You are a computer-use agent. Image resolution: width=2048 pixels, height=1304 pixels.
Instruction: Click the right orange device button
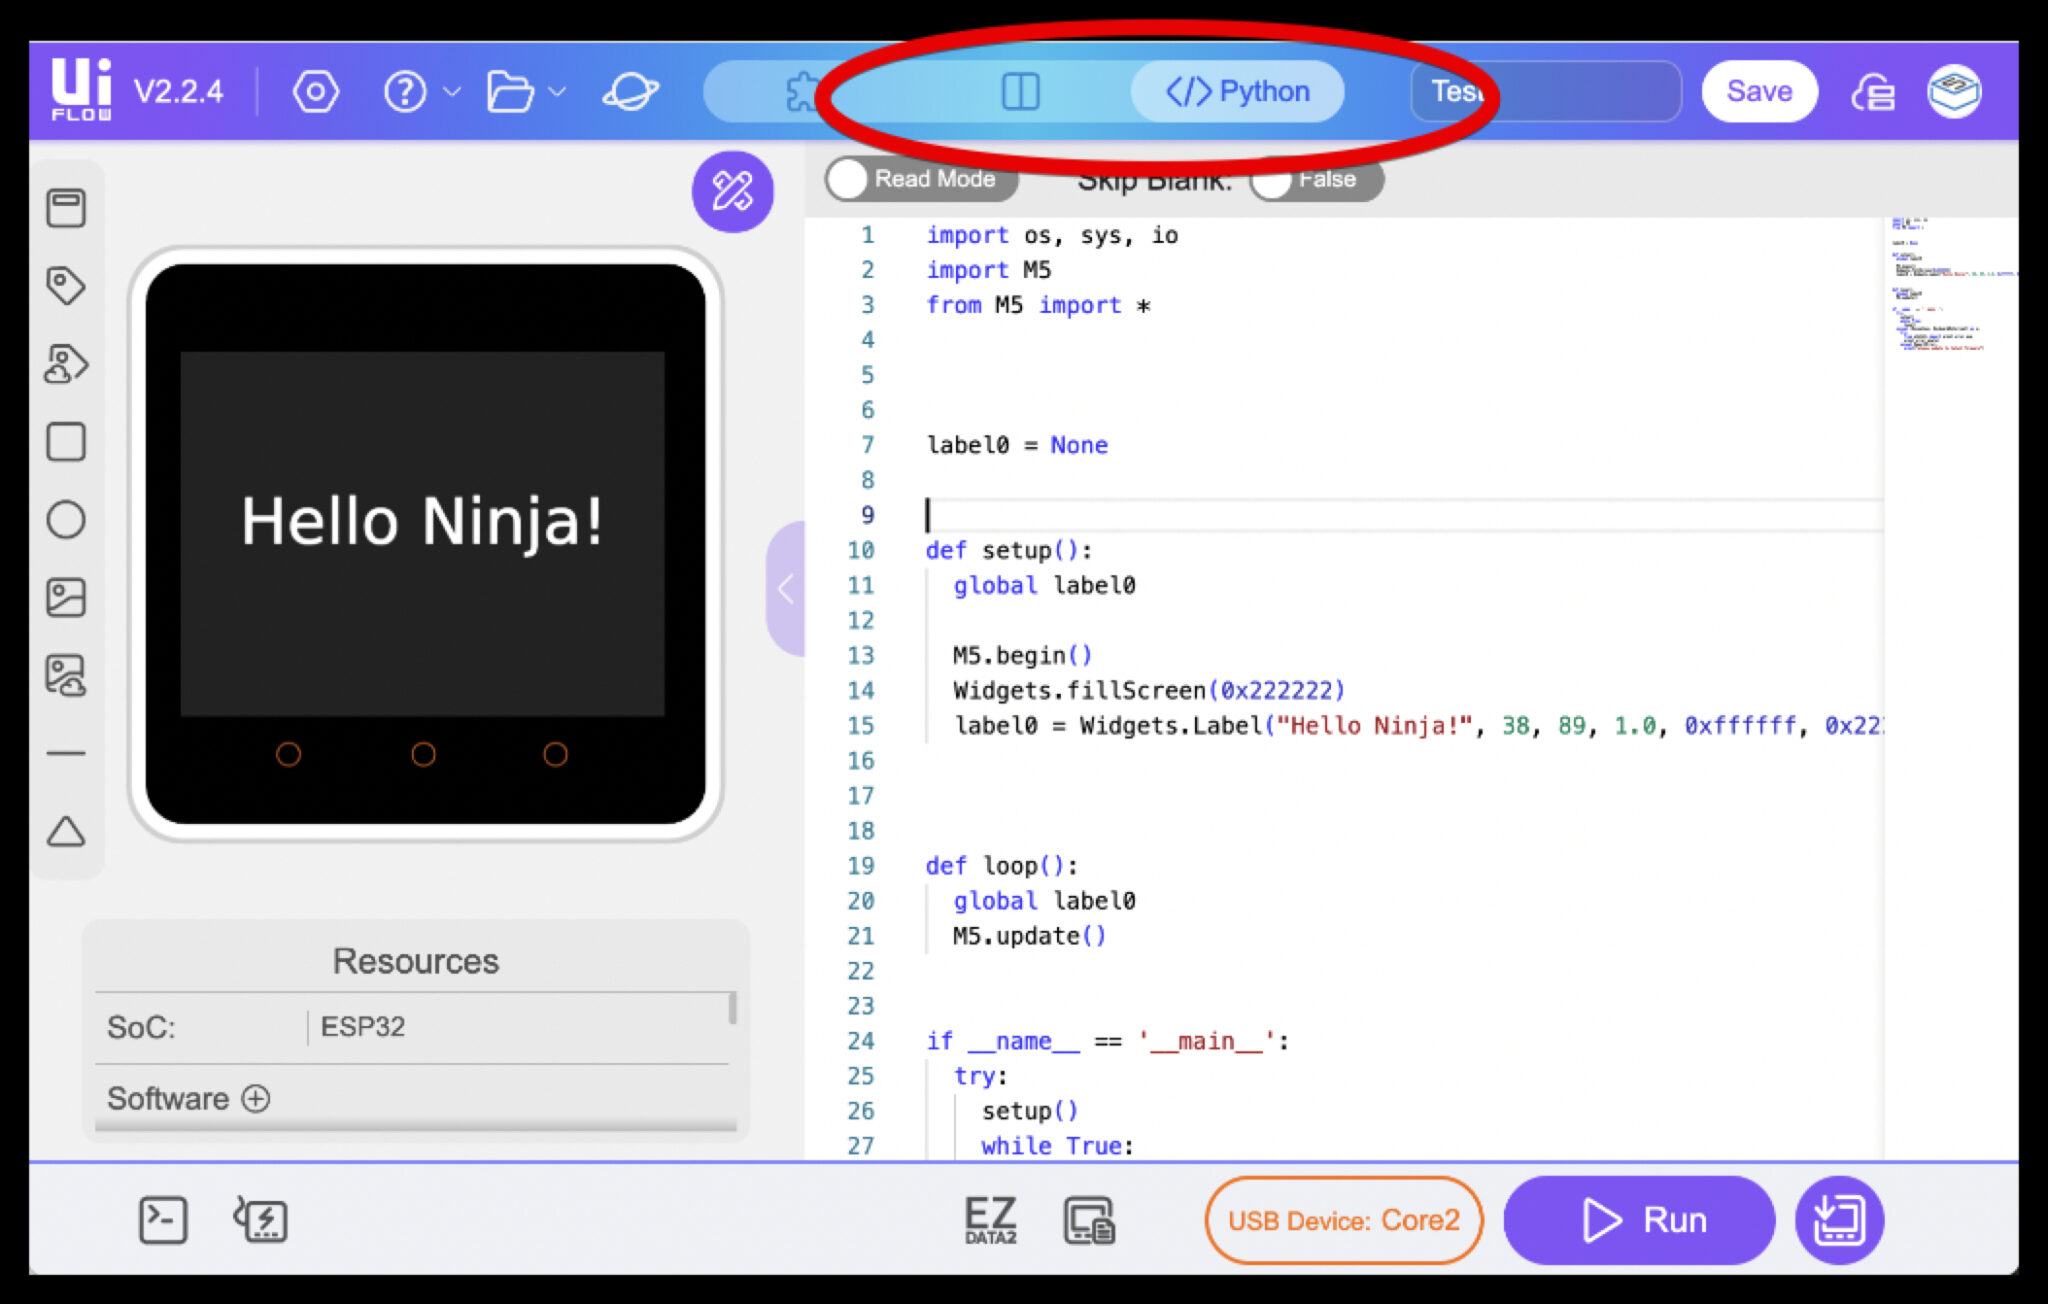tap(555, 754)
